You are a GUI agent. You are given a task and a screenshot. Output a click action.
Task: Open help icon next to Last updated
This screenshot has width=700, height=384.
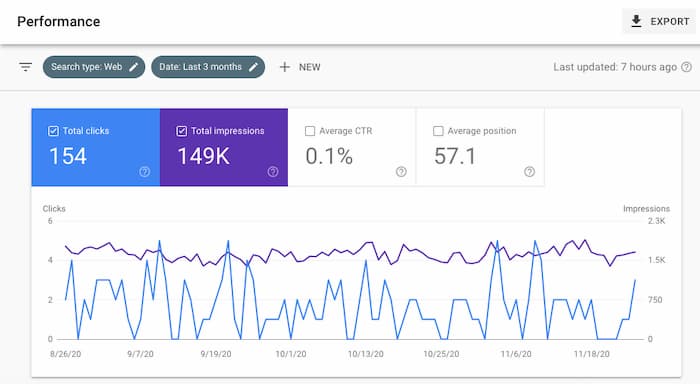(x=687, y=67)
